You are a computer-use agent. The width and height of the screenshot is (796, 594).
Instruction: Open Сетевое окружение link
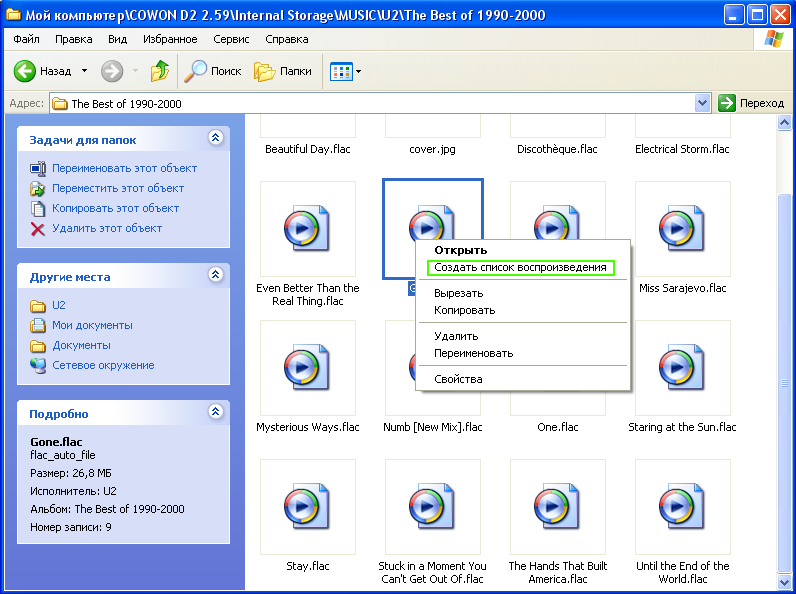(103, 366)
